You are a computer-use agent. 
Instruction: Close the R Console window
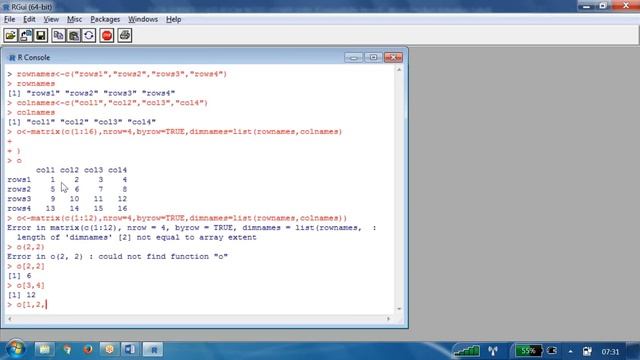coord(393,58)
